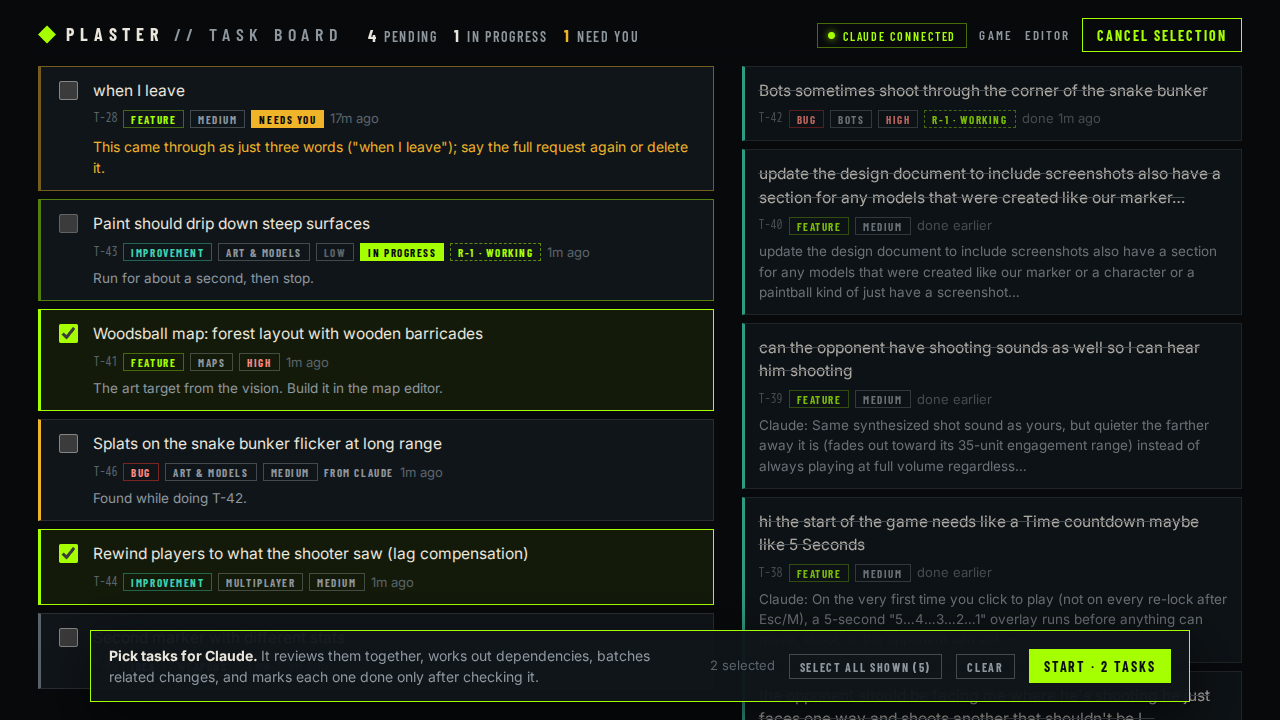Screen dimensions: 1280x720
Task: Click the "2 selected" count label
Action: coord(742,666)
